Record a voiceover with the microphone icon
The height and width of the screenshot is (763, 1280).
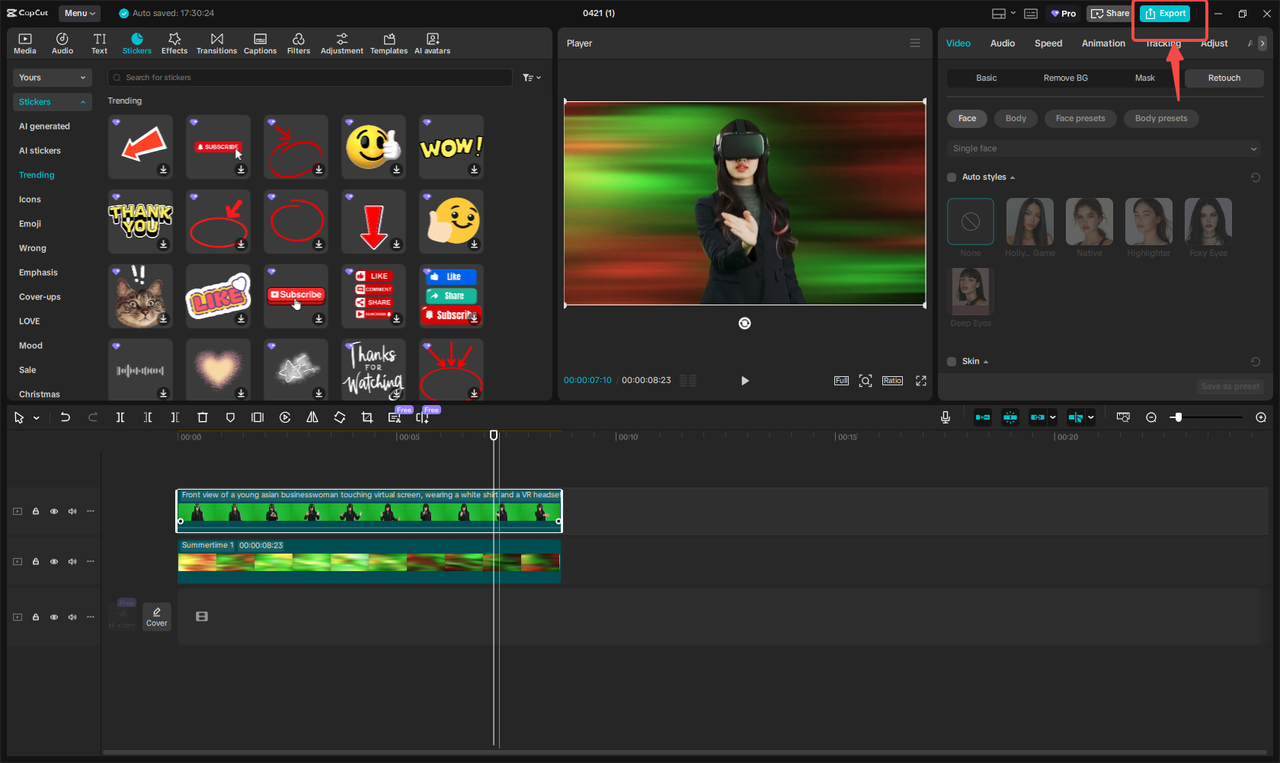click(x=944, y=417)
